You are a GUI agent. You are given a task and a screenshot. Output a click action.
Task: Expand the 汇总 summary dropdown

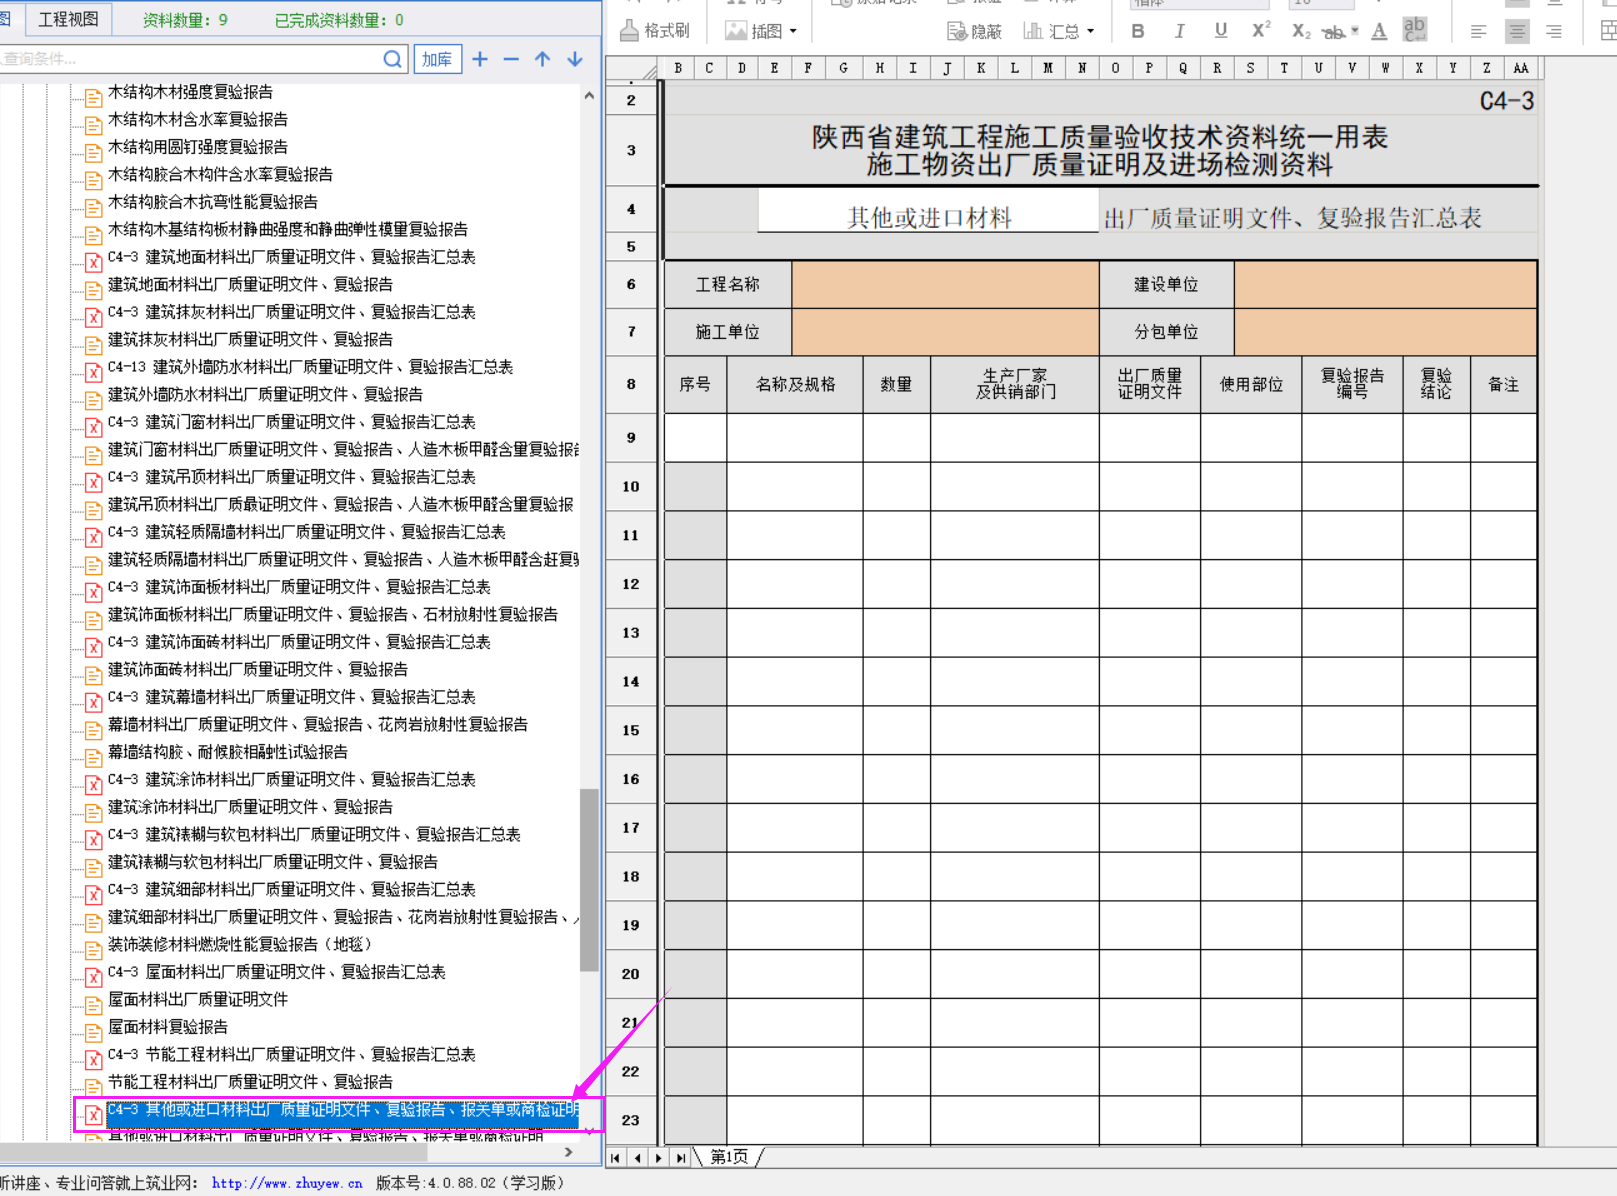[1090, 31]
